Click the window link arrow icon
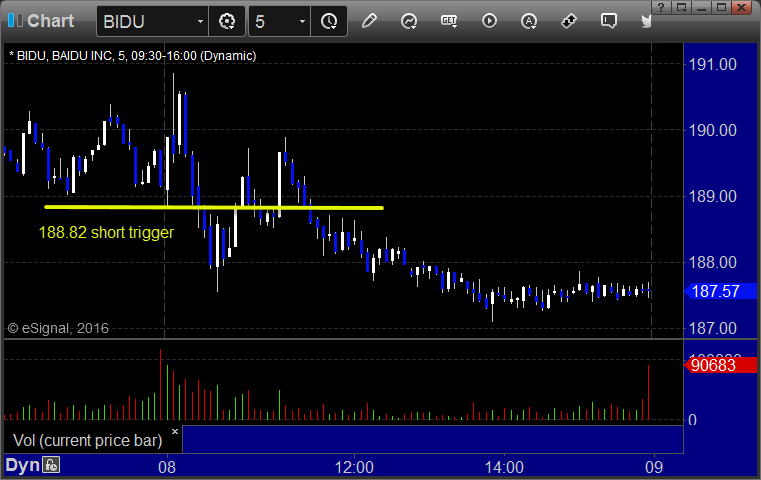The height and width of the screenshot is (480, 761). pos(681,7)
